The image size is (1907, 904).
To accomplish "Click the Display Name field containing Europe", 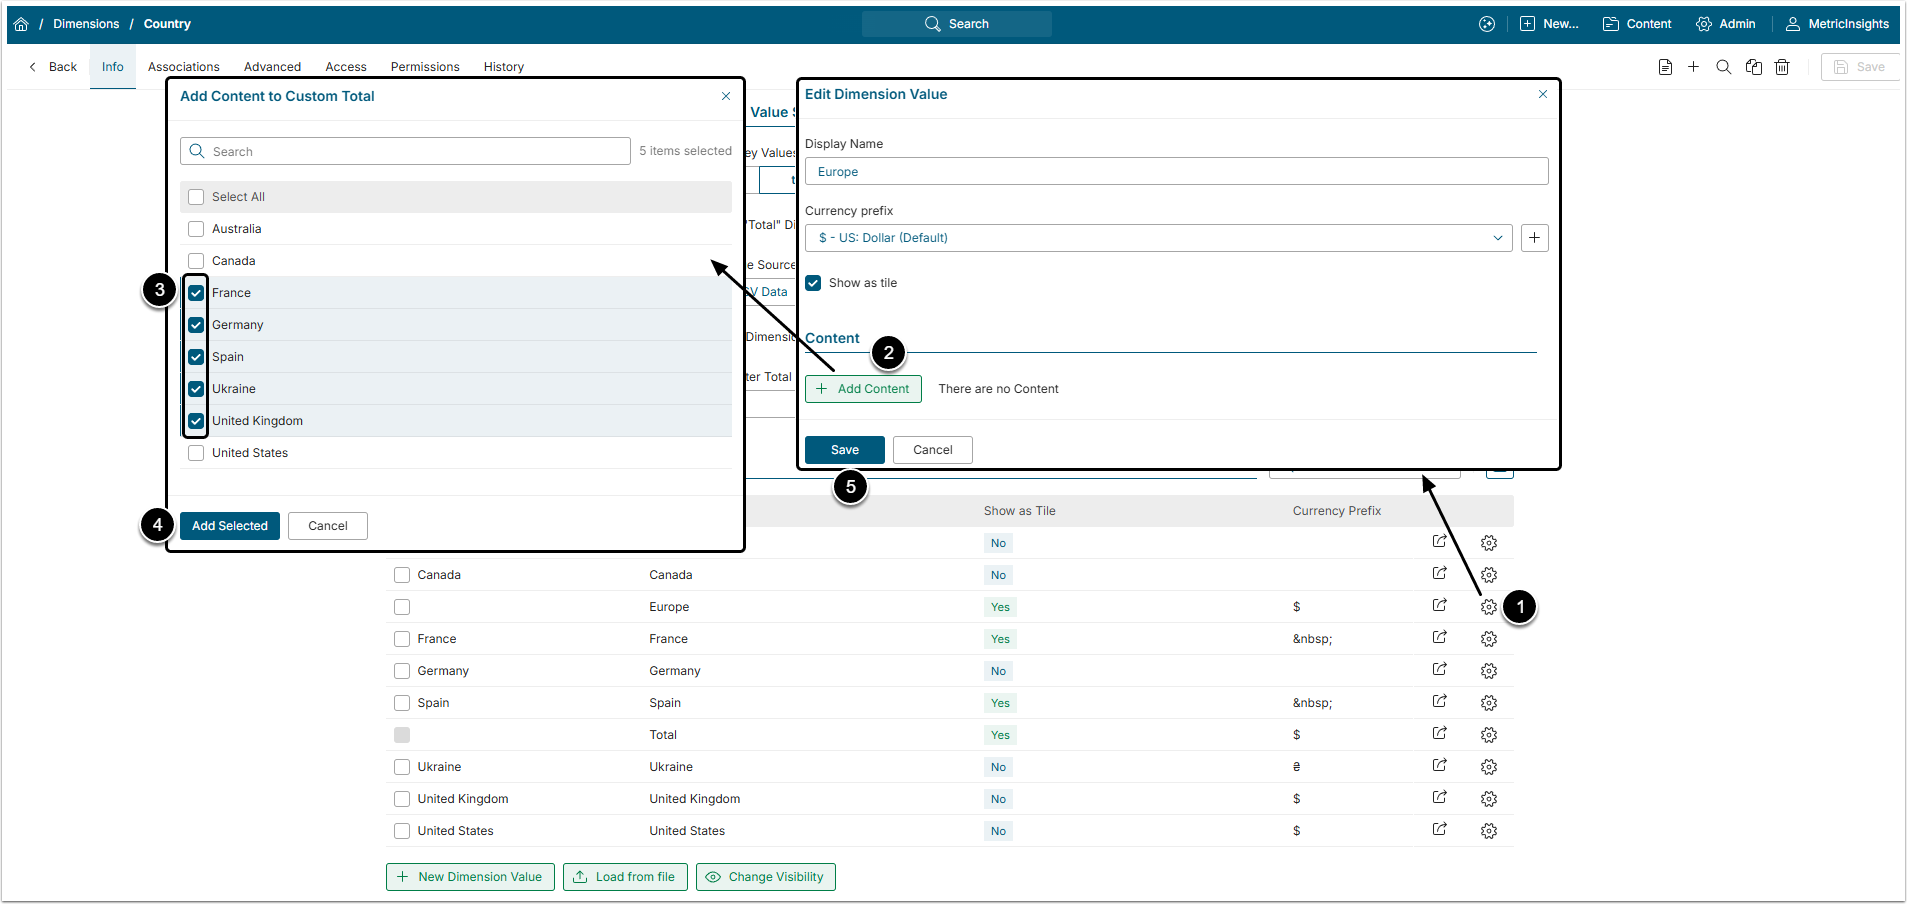I will pyautogui.click(x=1176, y=172).
